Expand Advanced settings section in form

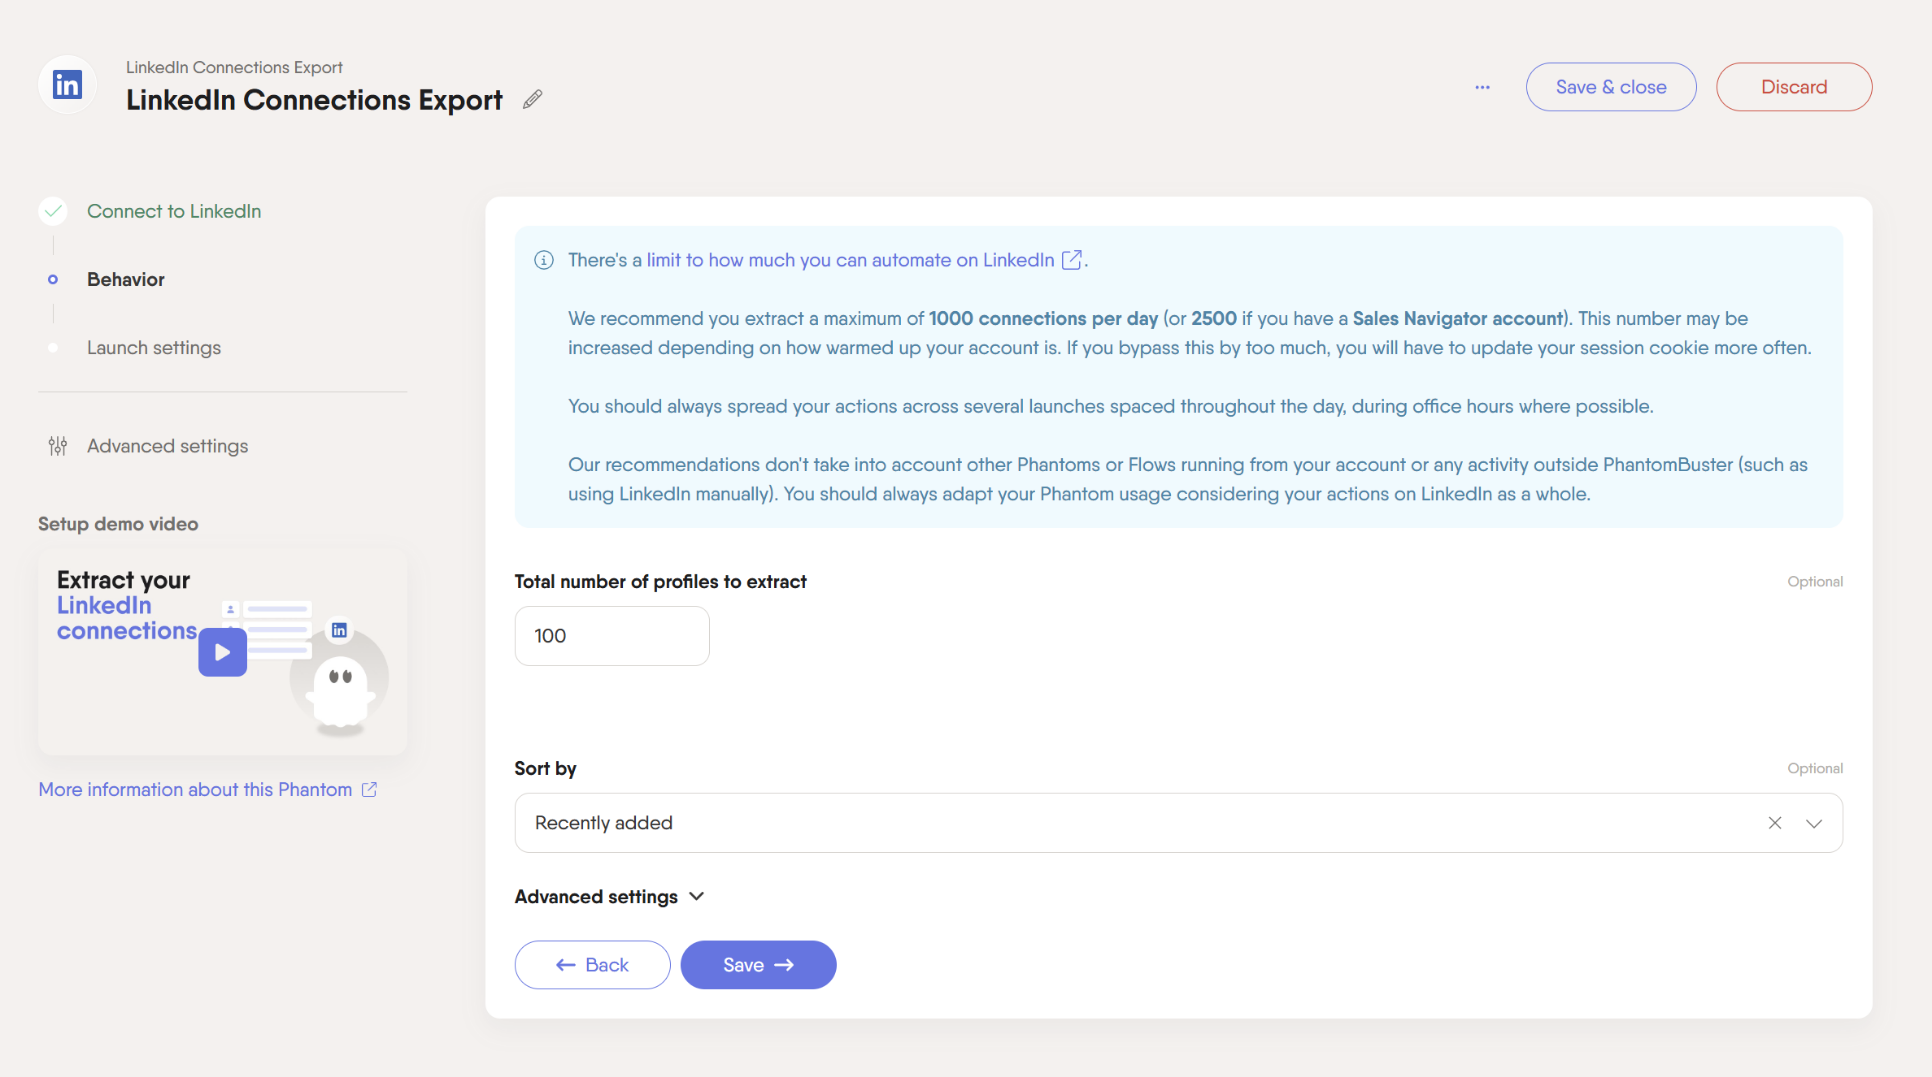610,897
